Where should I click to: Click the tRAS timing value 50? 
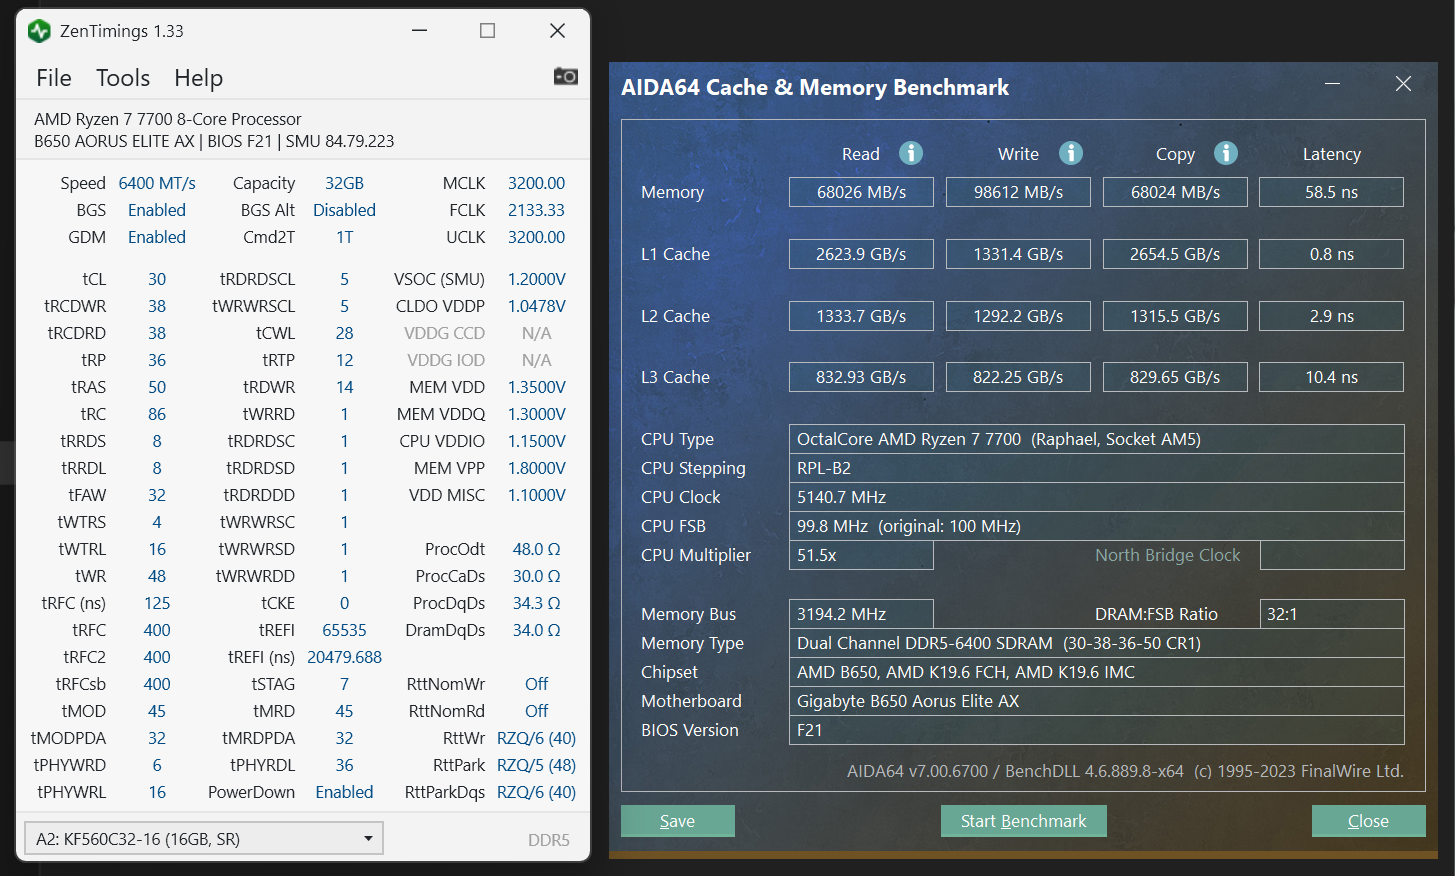coord(157,387)
